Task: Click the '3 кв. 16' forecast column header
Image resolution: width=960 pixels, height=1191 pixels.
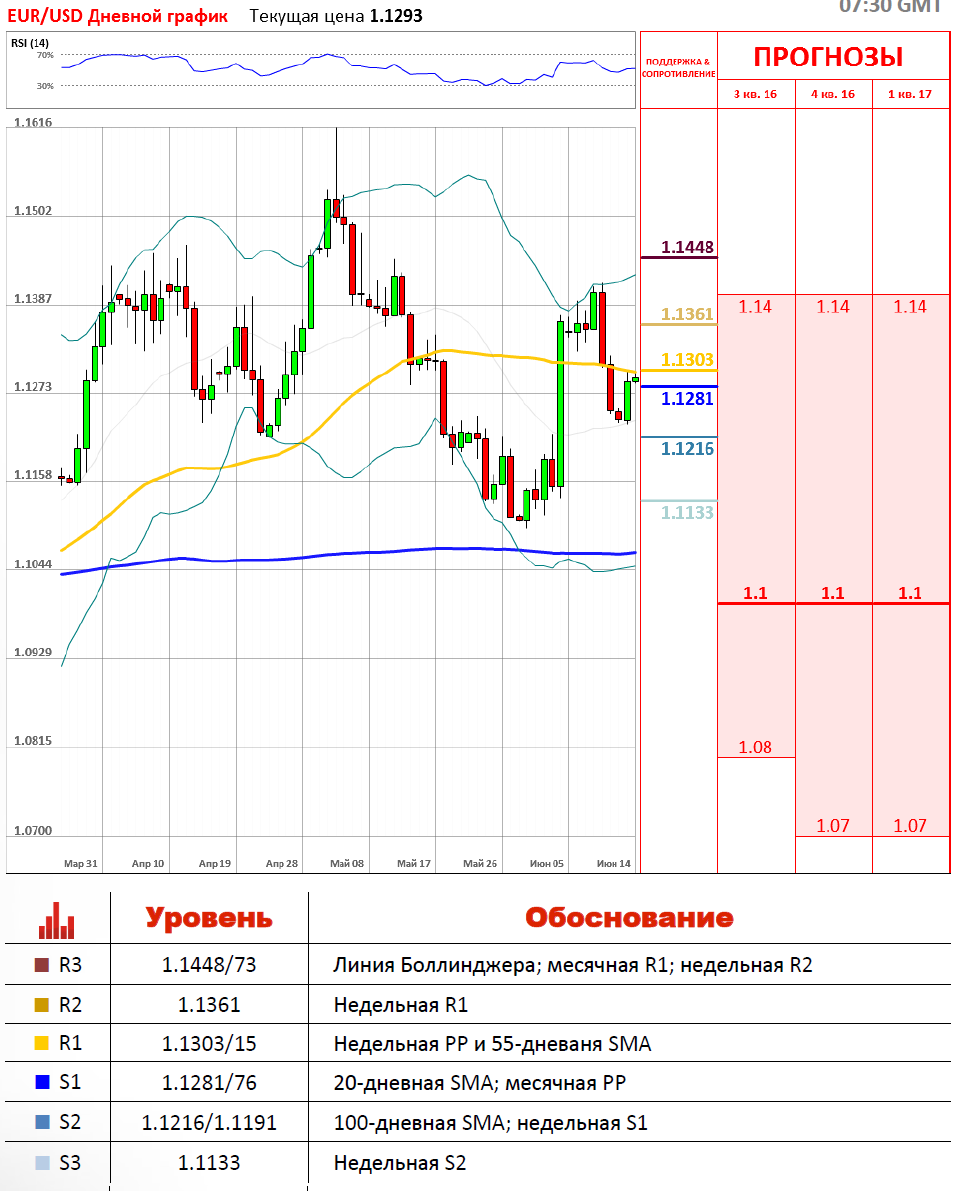Action: click(x=756, y=94)
